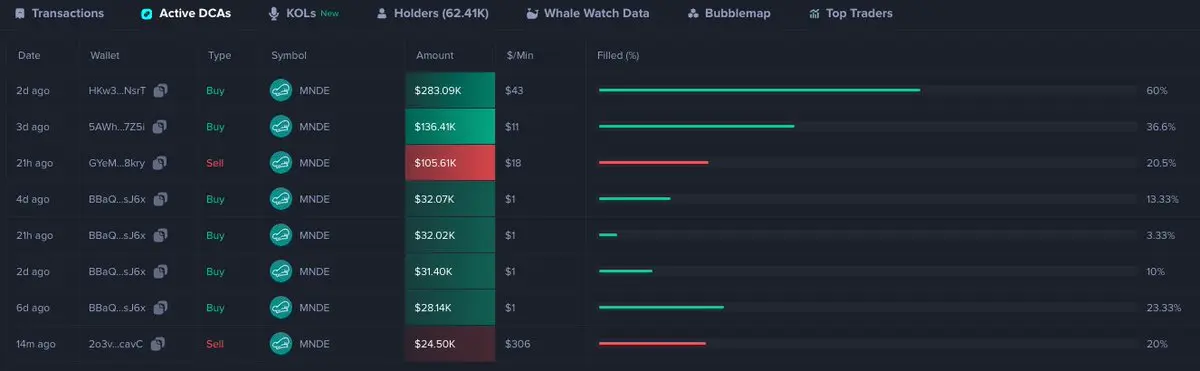The height and width of the screenshot is (371, 1200).
Task: Copy the HKw3...NsrT wallet address
Action: coord(160,90)
